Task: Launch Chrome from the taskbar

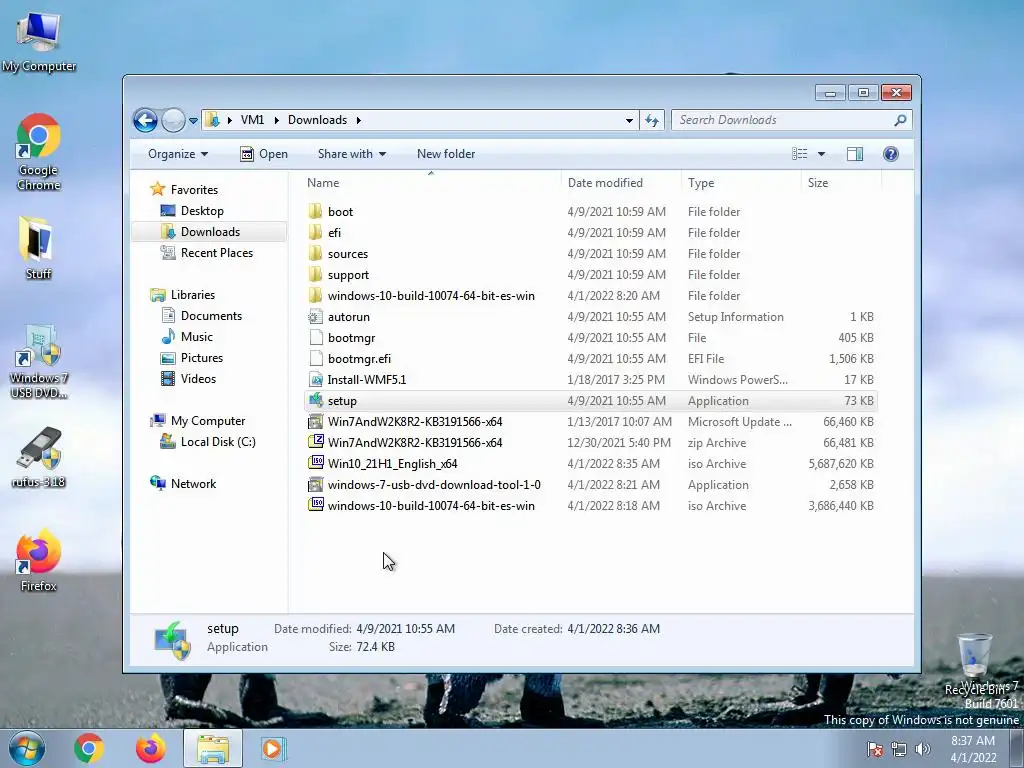Action: click(89, 748)
